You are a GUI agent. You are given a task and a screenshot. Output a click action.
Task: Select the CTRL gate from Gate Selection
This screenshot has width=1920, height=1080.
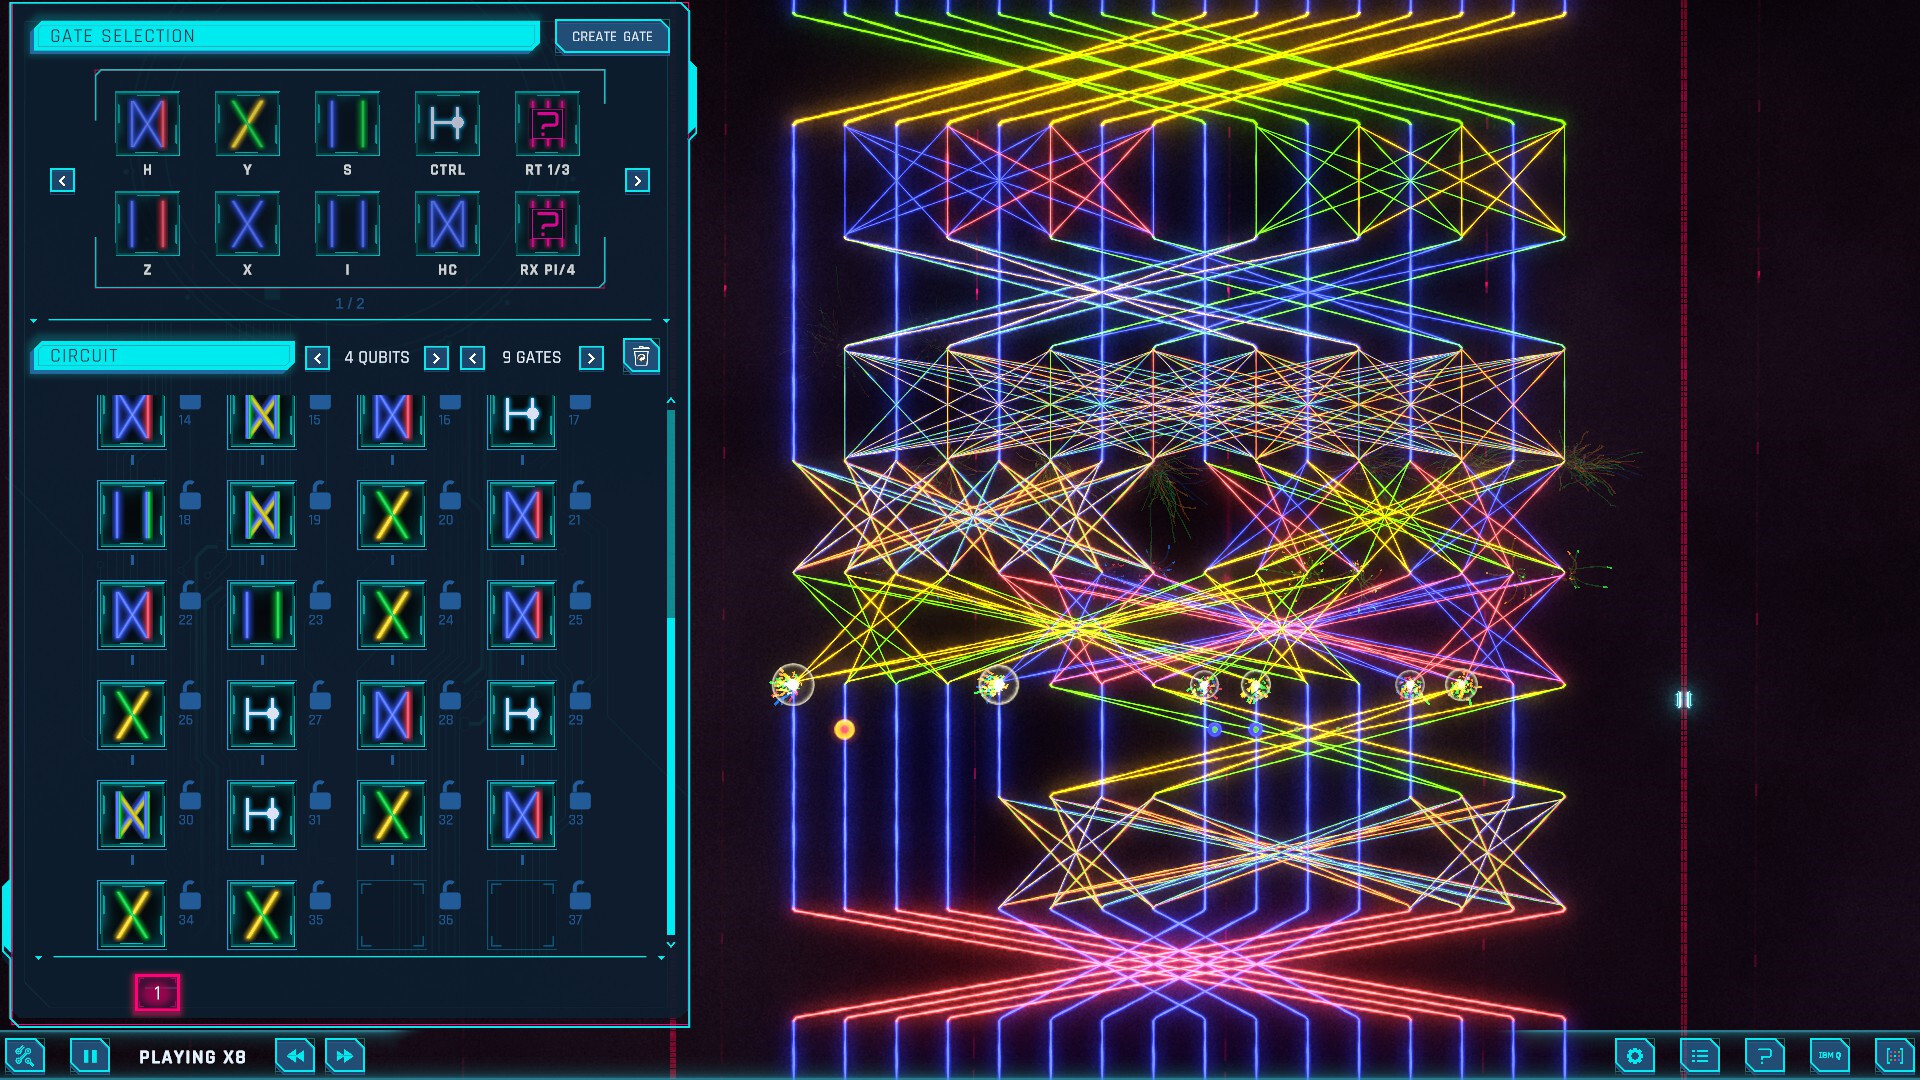point(447,124)
